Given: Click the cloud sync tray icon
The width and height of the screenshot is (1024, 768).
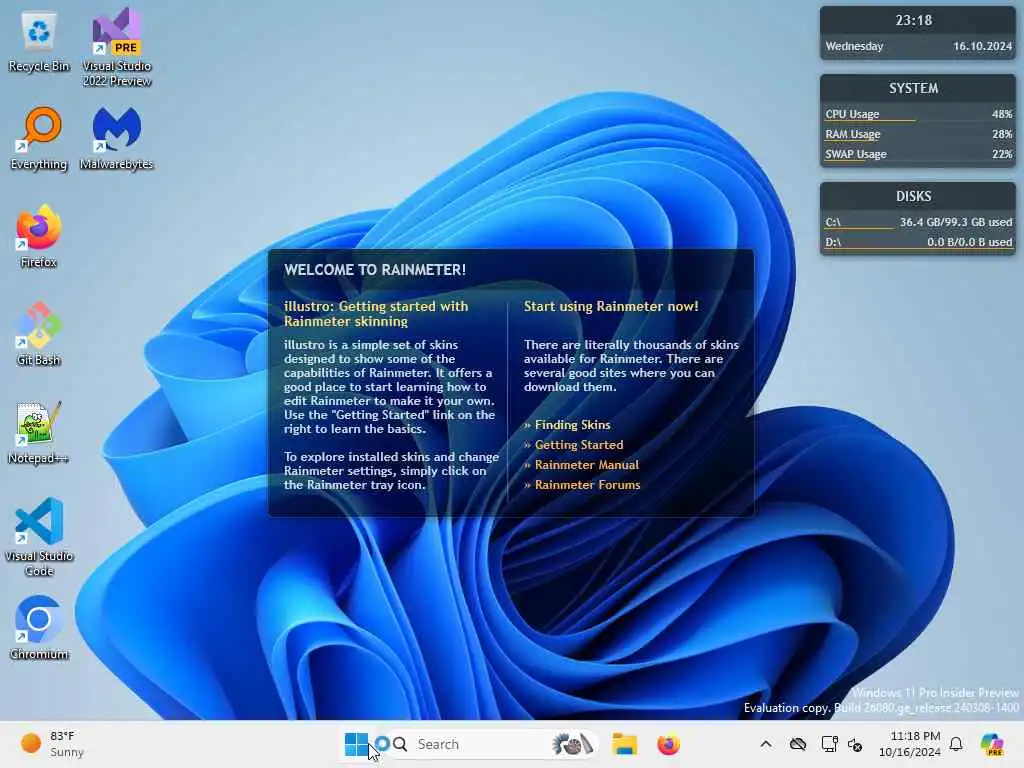Looking at the screenshot, I should point(797,744).
